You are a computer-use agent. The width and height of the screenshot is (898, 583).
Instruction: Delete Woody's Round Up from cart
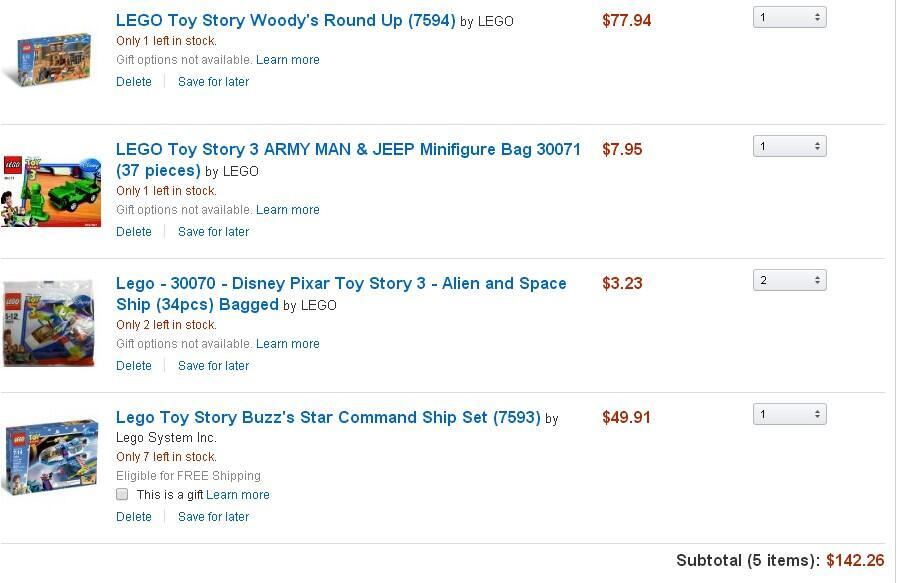click(134, 82)
